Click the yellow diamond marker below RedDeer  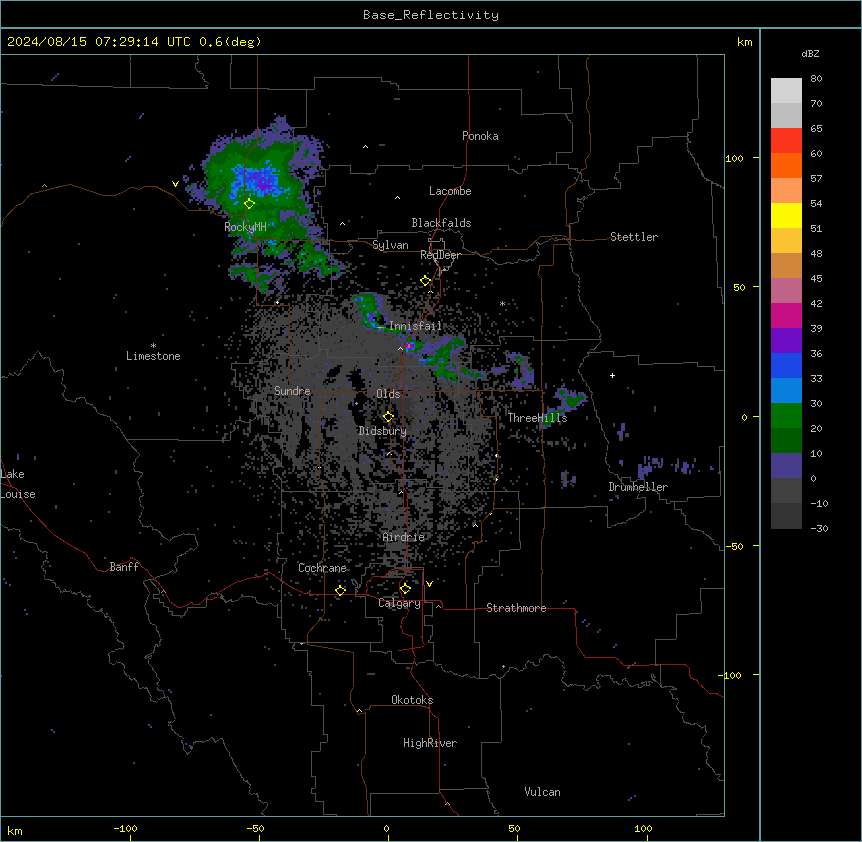click(x=426, y=281)
